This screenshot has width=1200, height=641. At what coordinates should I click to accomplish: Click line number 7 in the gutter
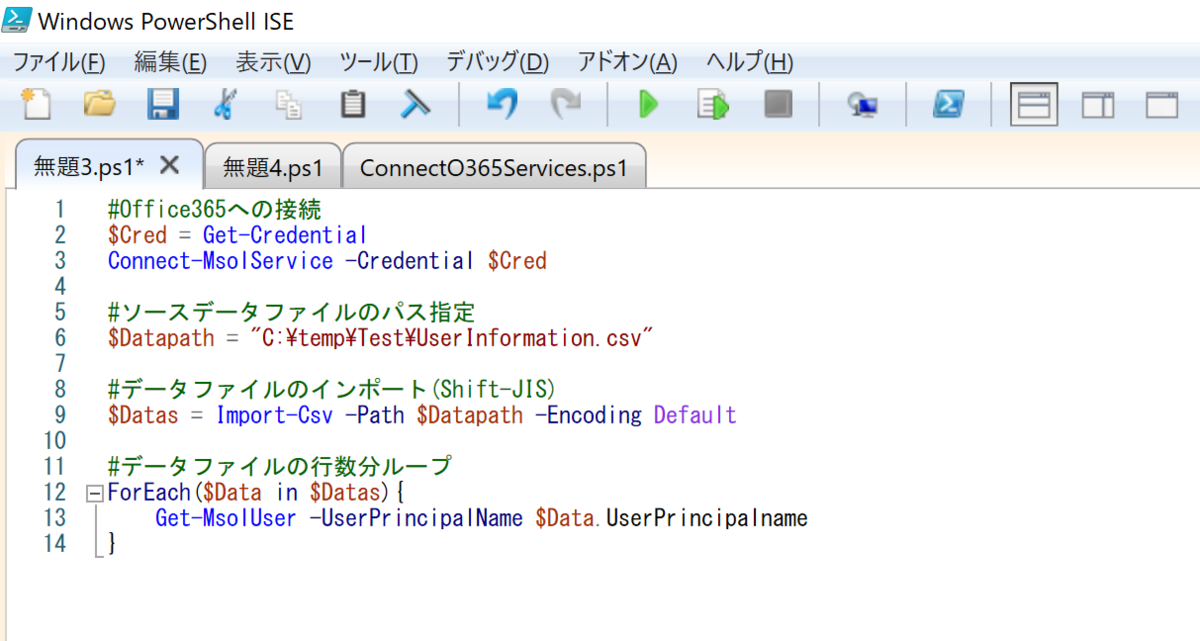(x=59, y=364)
